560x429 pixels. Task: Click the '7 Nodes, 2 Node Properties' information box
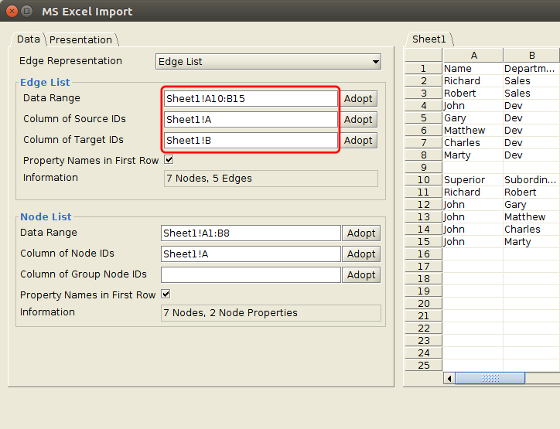click(x=271, y=313)
